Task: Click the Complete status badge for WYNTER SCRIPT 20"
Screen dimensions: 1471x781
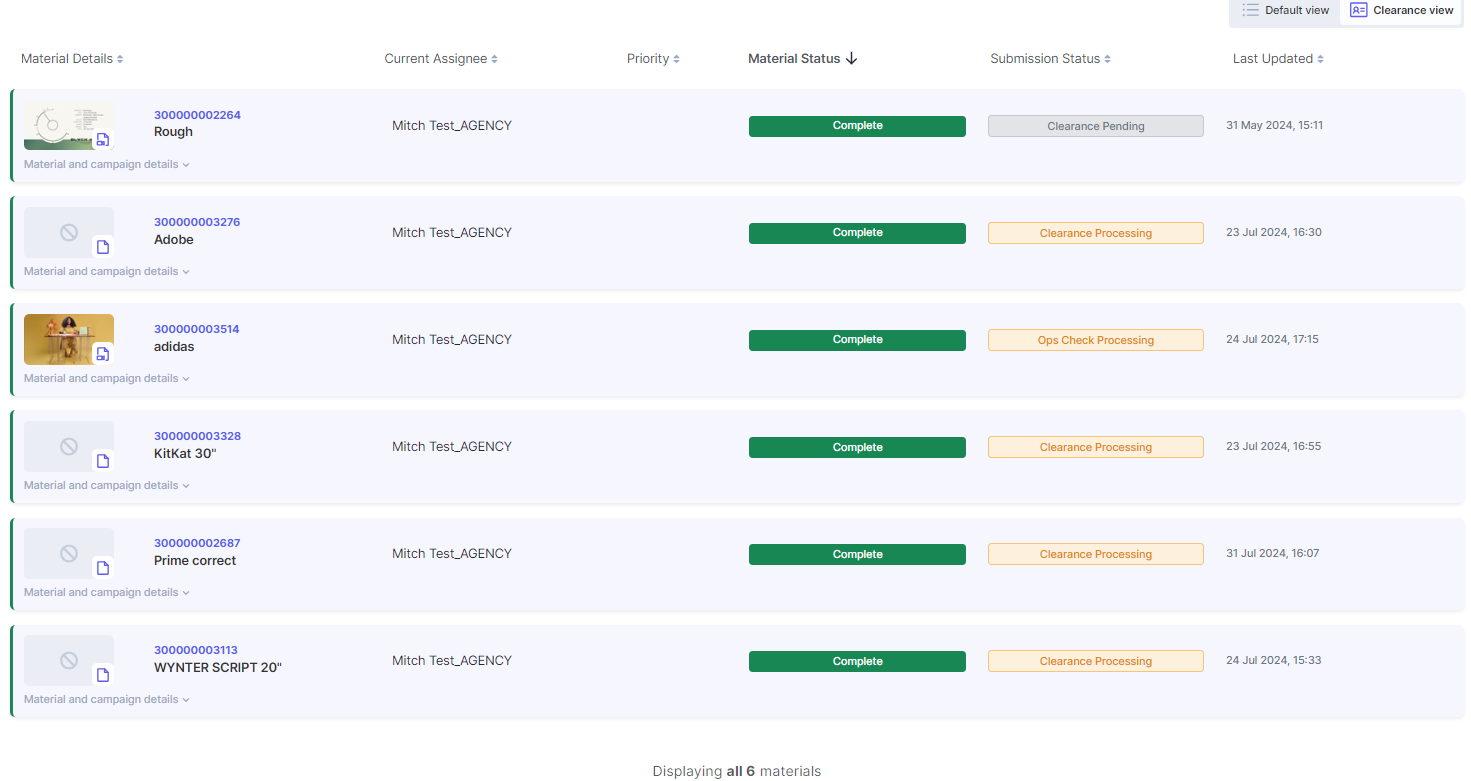Action: point(857,661)
